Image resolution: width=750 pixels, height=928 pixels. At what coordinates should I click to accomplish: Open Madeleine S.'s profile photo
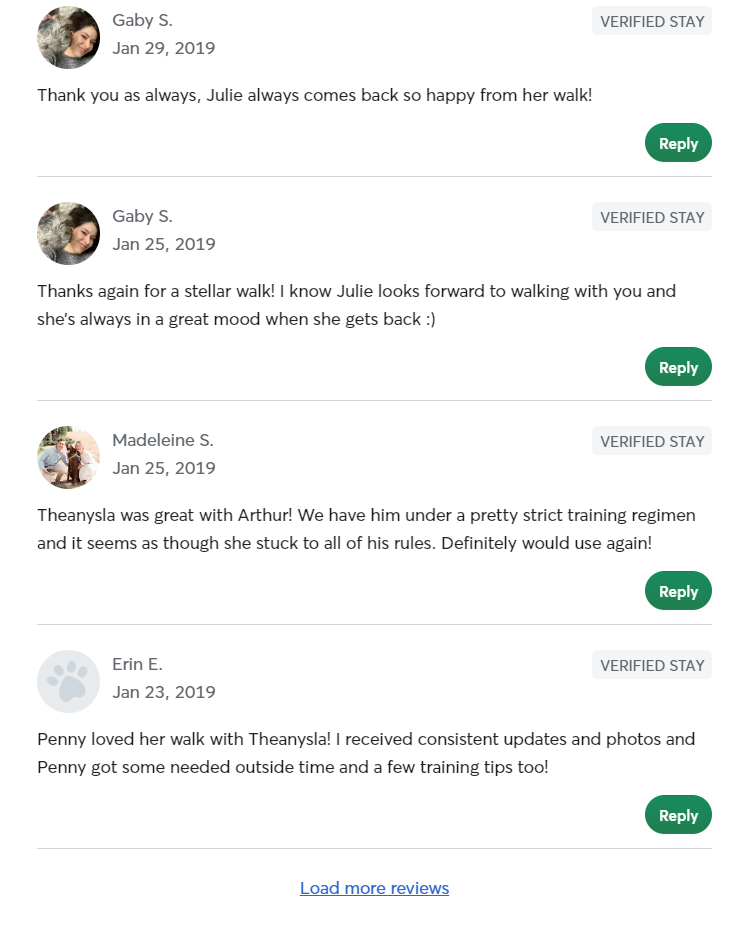[x=68, y=457]
